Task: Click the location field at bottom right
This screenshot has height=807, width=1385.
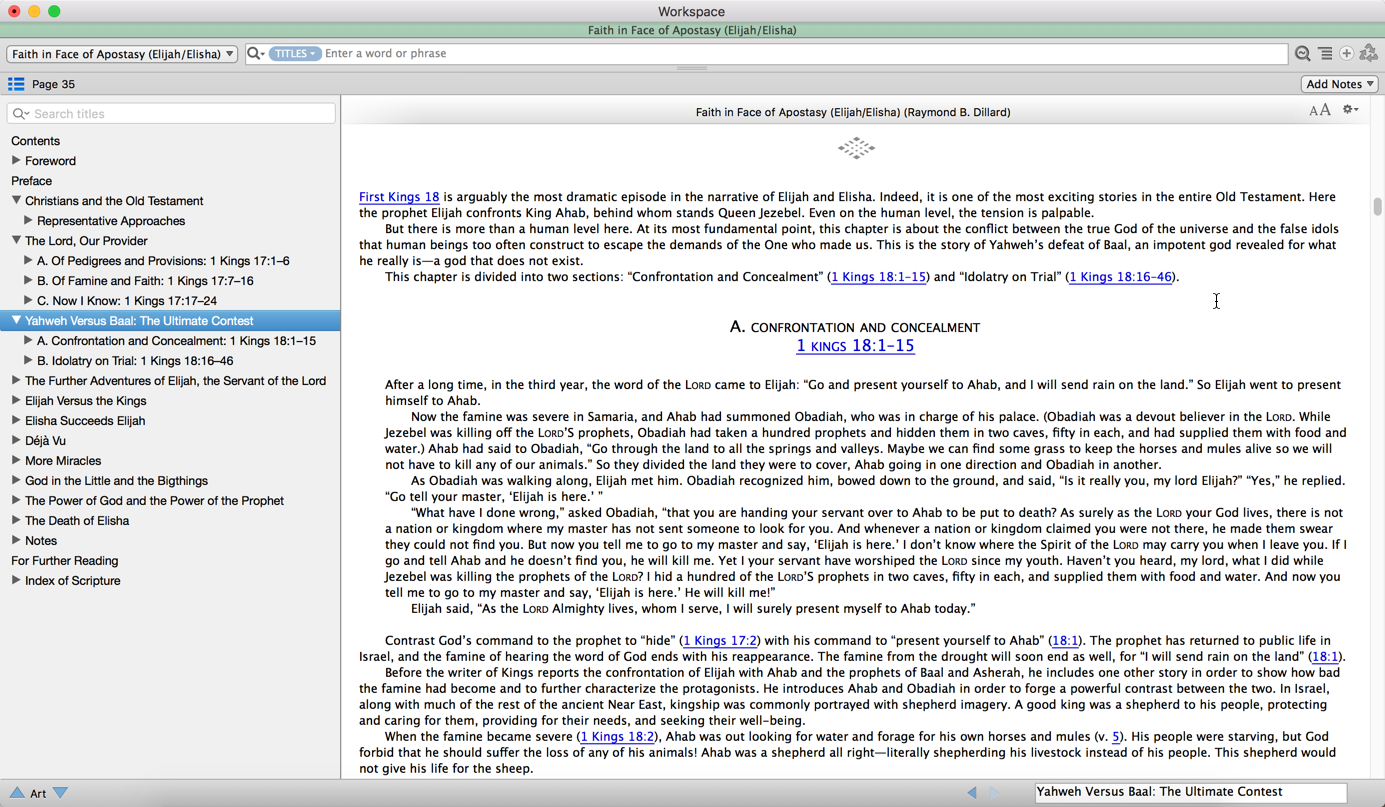Action: pos(1190,792)
